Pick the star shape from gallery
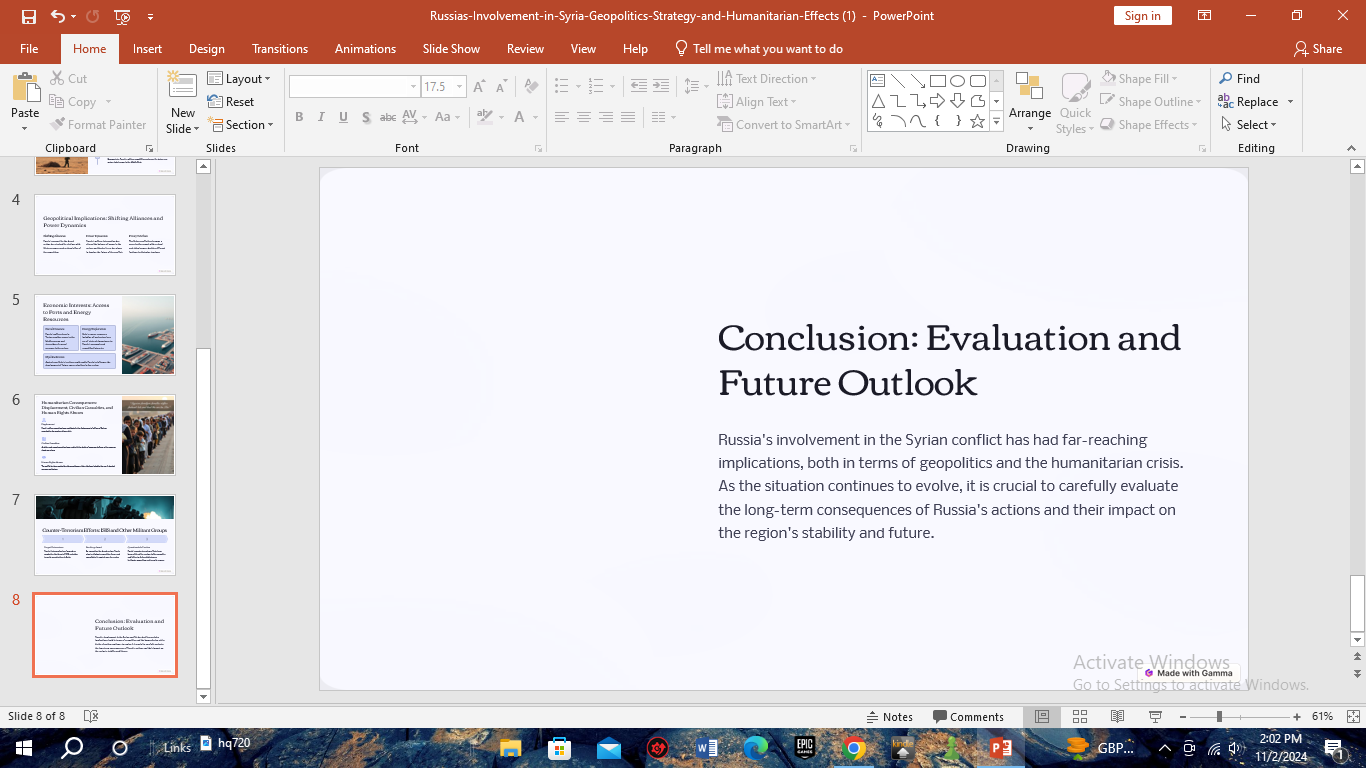The width and height of the screenshot is (1366, 768). click(978, 121)
